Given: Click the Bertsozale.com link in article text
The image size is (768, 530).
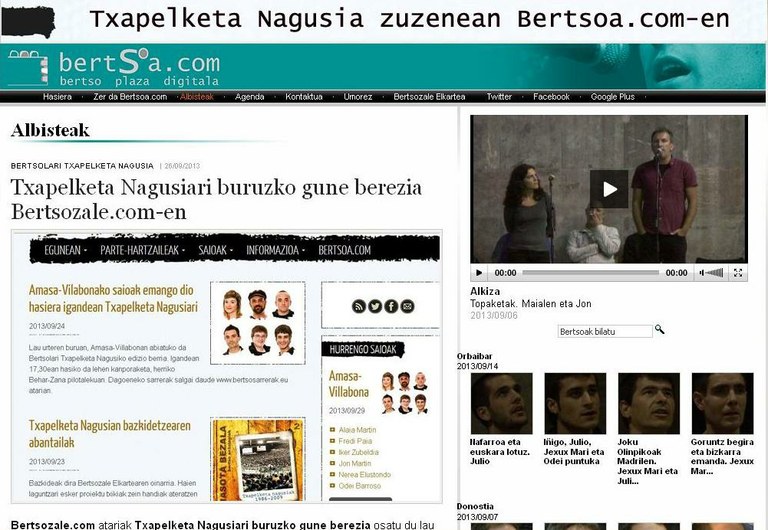Looking at the screenshot, I should point(52,525).
